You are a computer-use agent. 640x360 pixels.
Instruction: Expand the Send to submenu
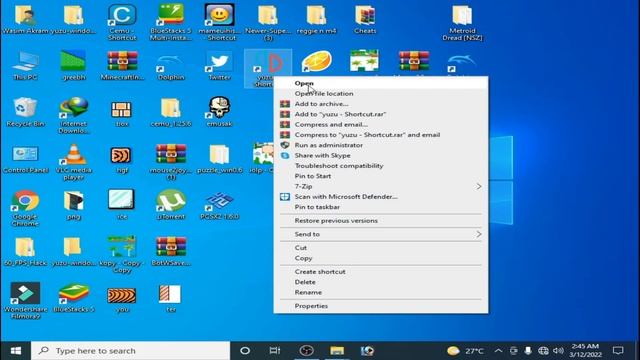coord(380,234)
